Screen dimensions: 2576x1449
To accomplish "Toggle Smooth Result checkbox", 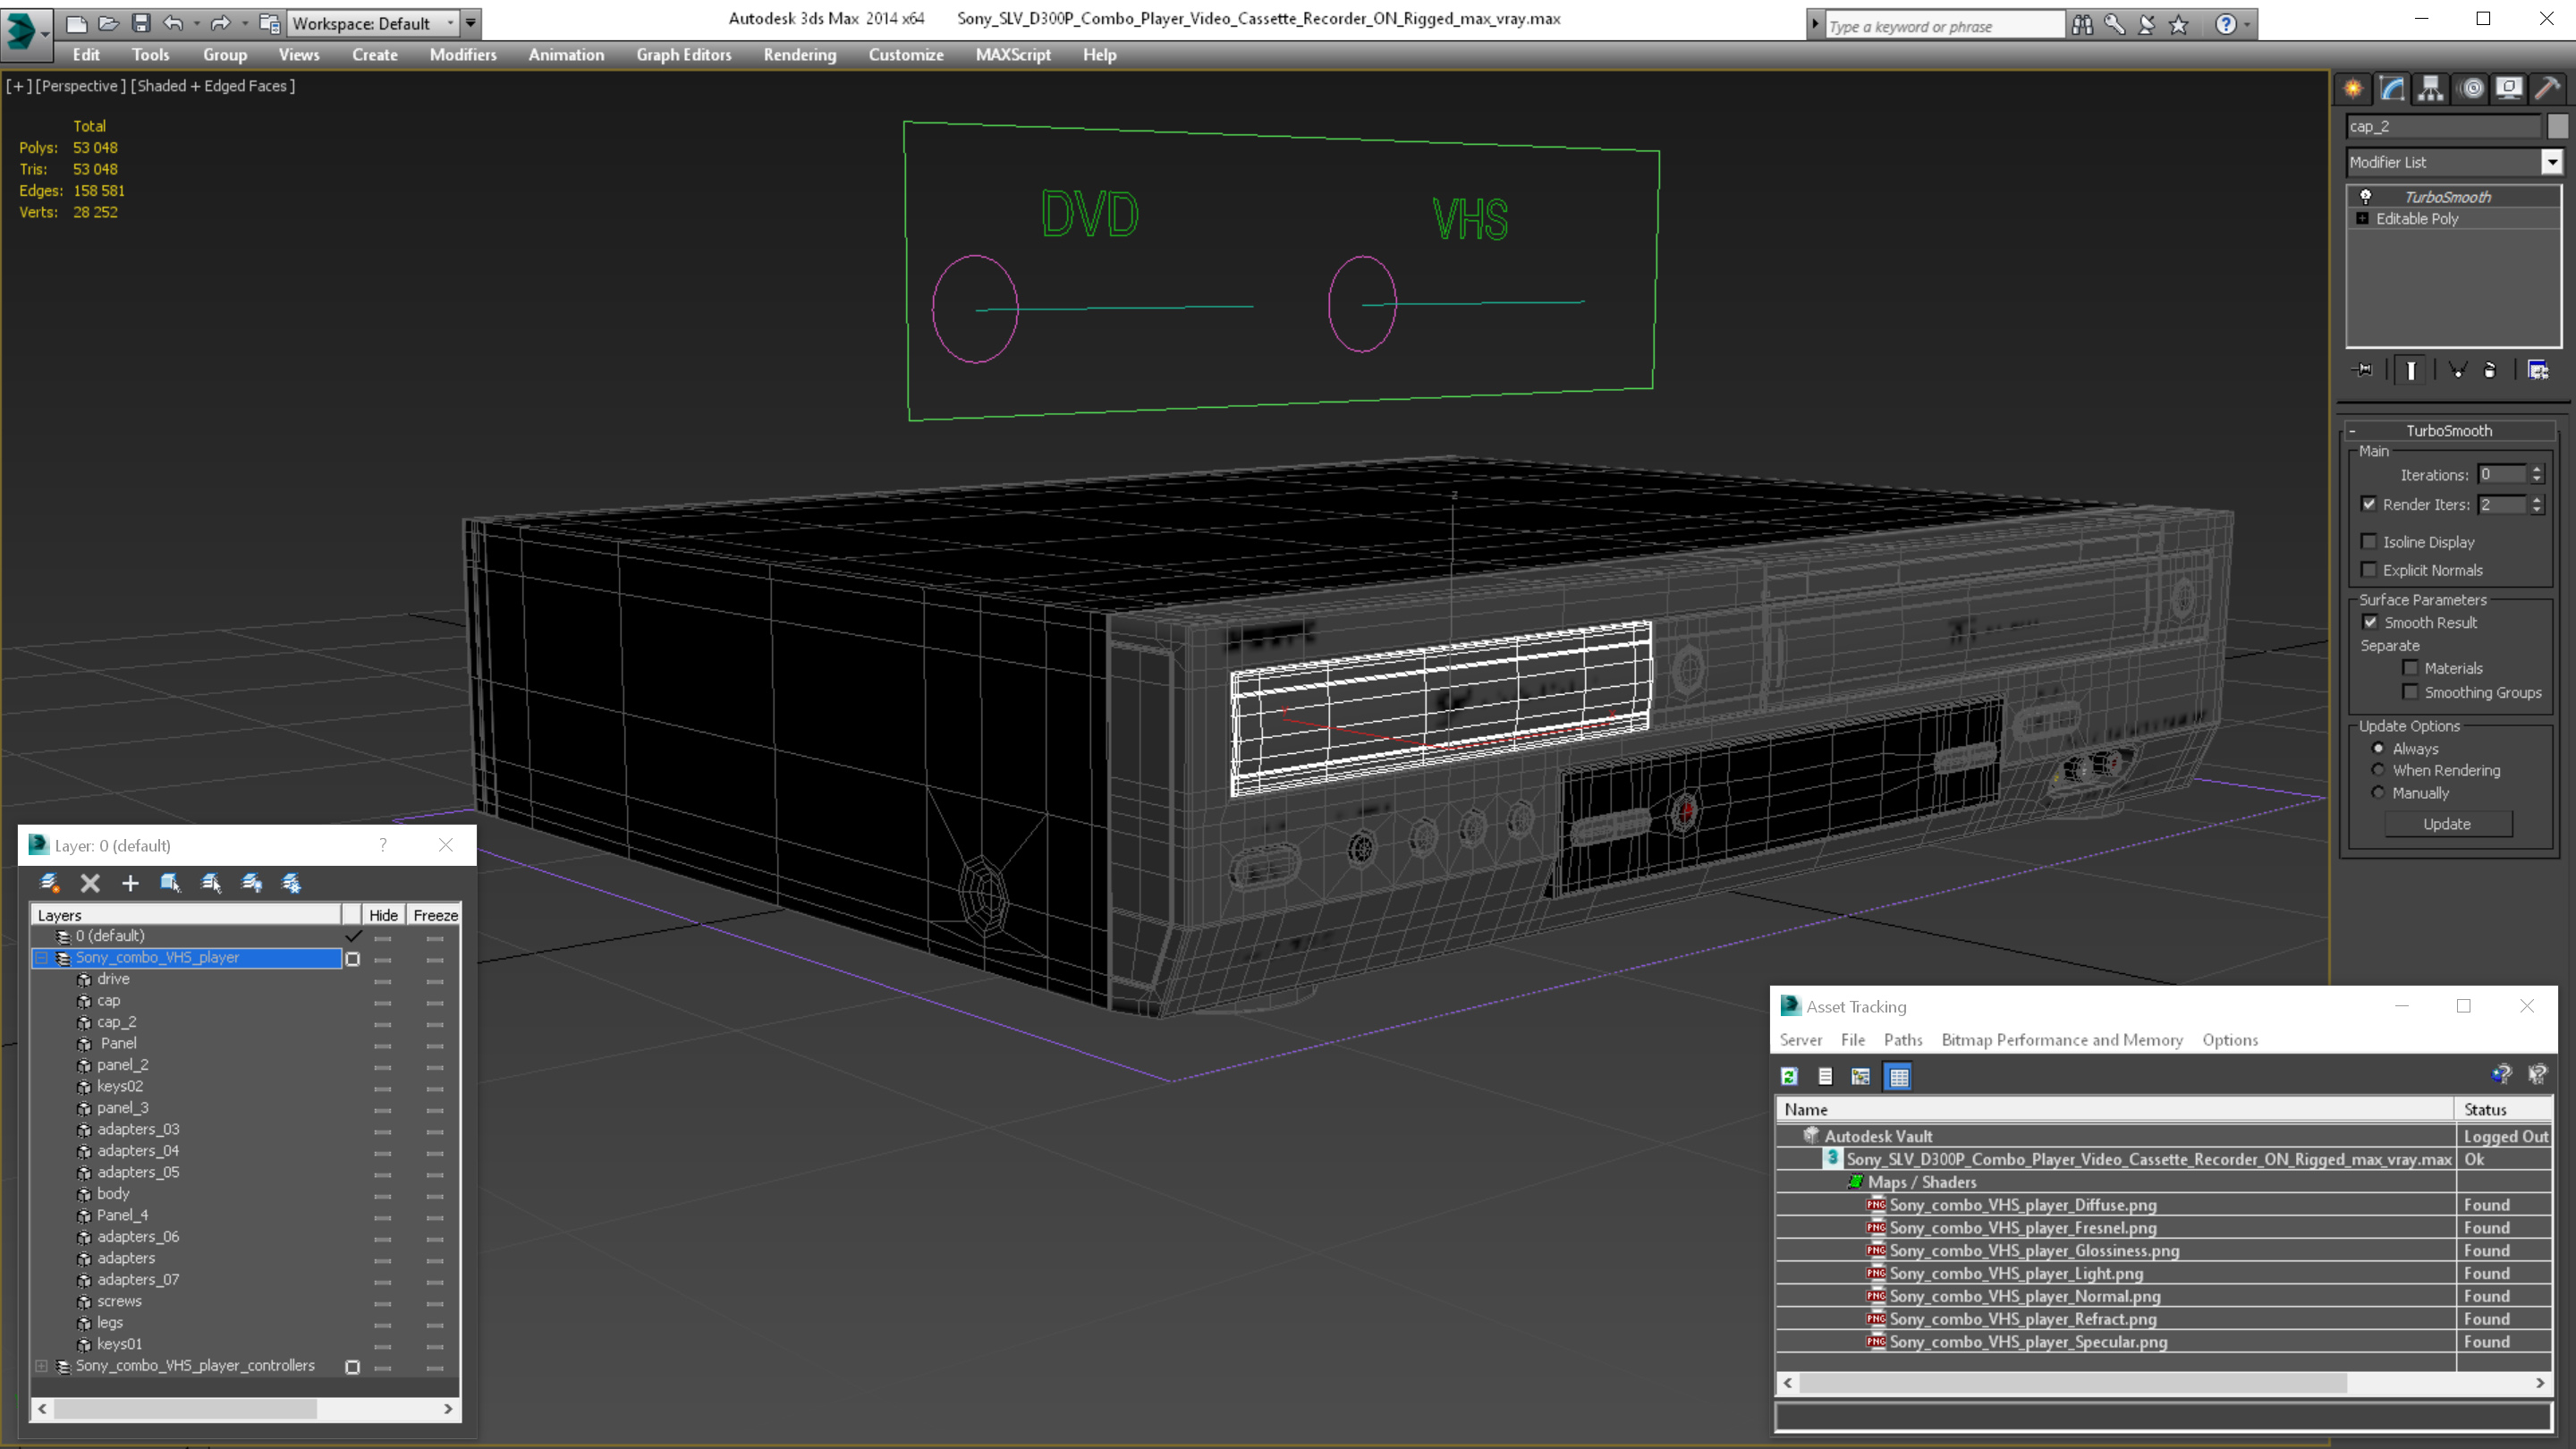I will pos(2371,622).
